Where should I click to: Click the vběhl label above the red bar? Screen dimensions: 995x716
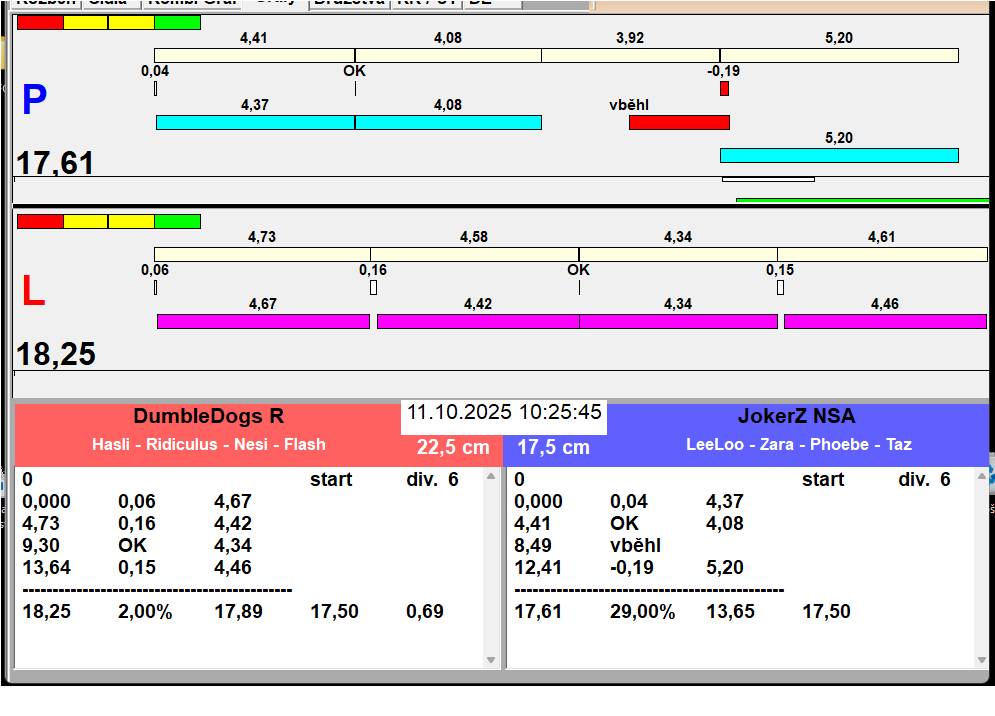[x=629, y=105]
